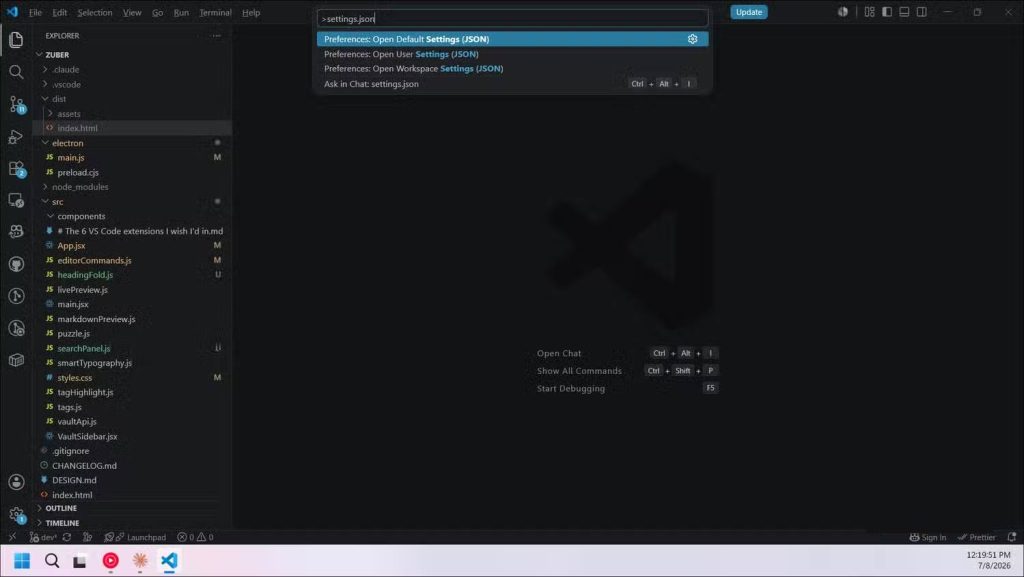Click the Customize Layout icon in title bar

(x=869, y=12)
